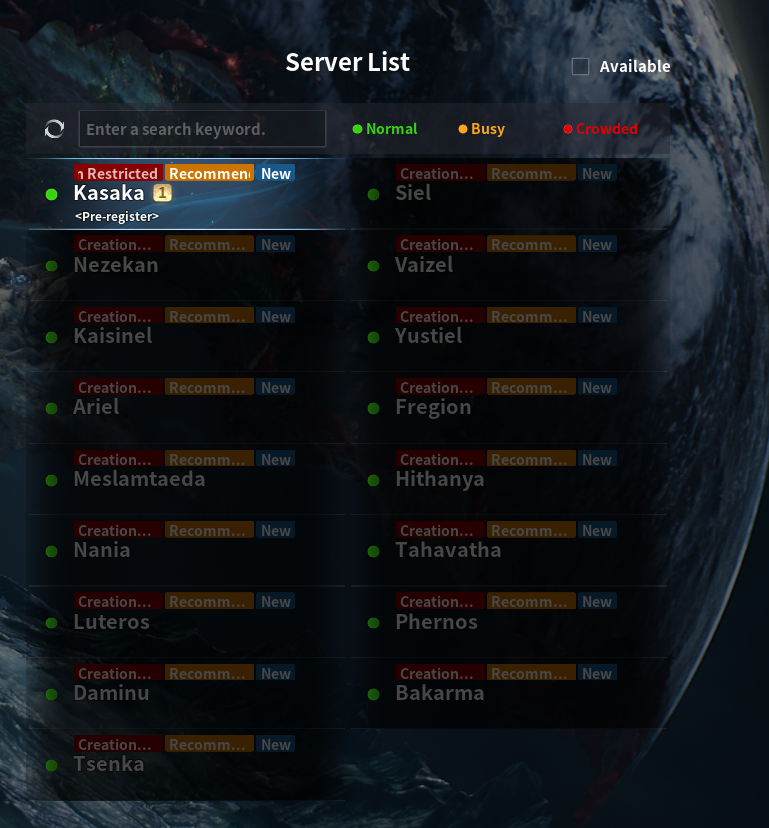The image size is (769, 828).
Task: Click the green status dot beside Kasaka
Action: pyautogui.click(x=52, y=194)
